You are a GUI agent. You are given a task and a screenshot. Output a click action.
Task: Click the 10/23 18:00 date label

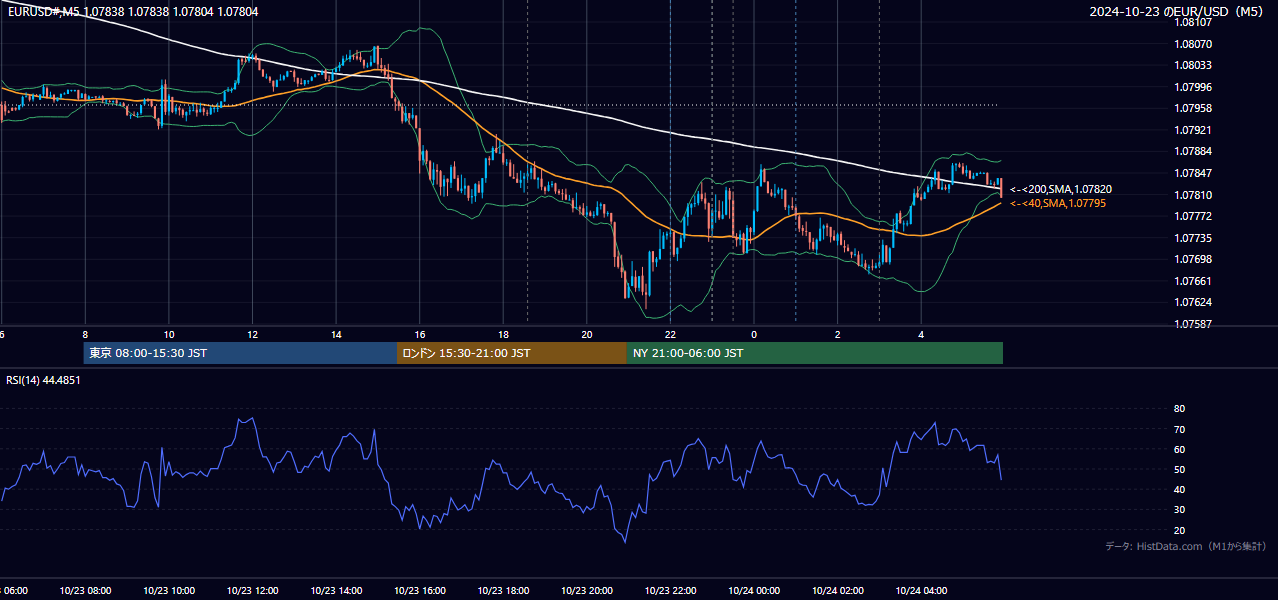[x=503, y=591]
